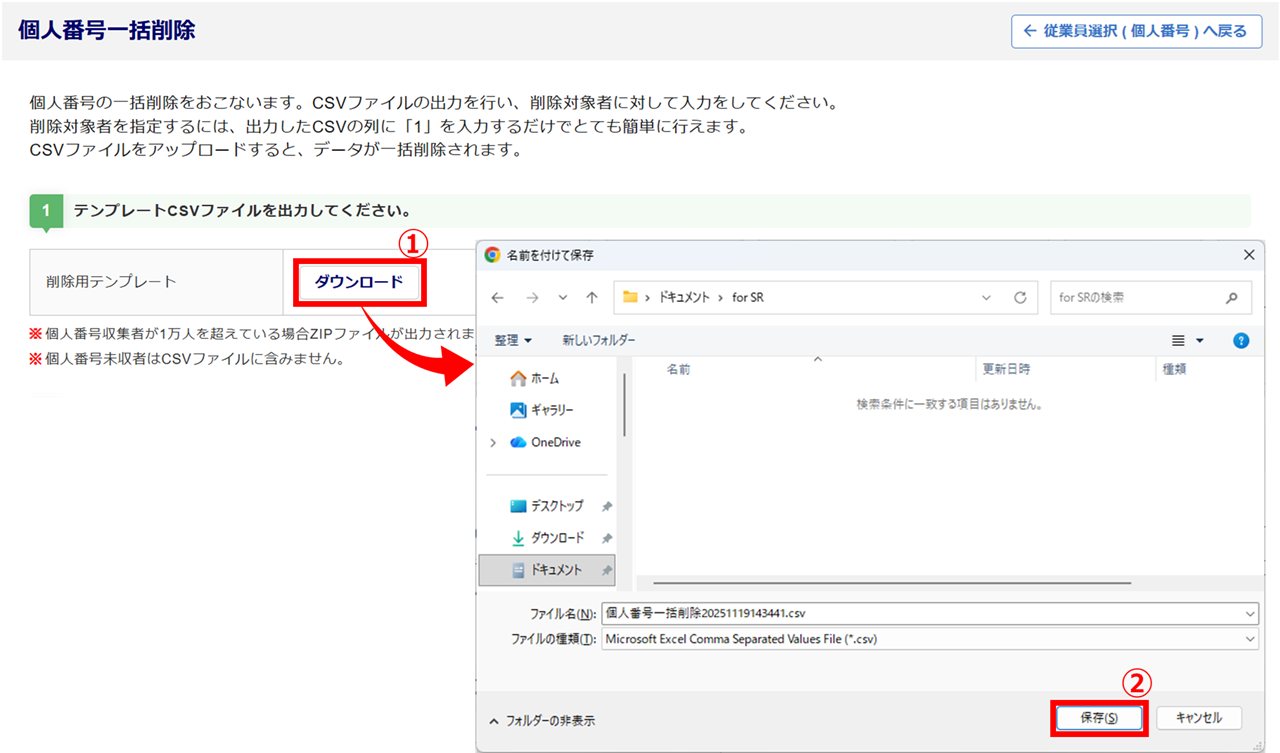The width and height of the screenshot is (1280, 753).
Task: Pin icon next to デスクトップ
Action: [x=607, y=507]
